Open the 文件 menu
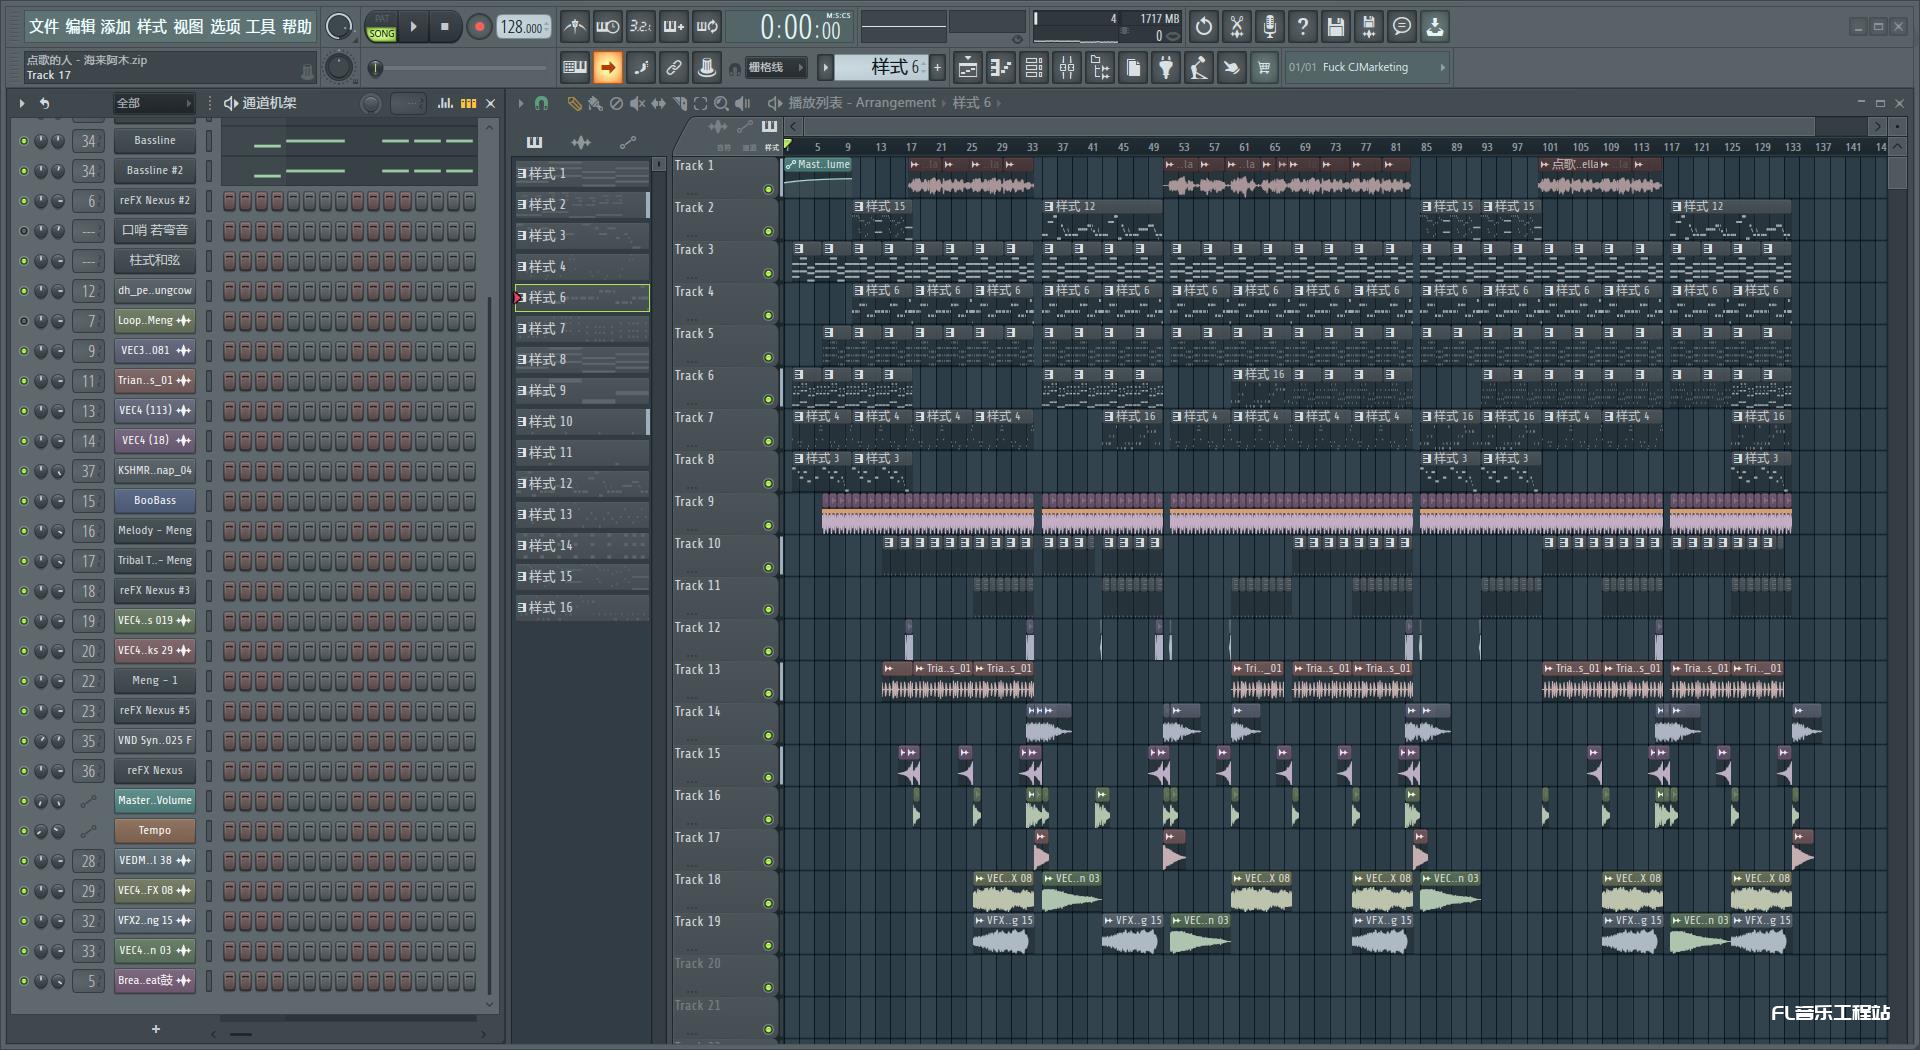 click(43, 27)
